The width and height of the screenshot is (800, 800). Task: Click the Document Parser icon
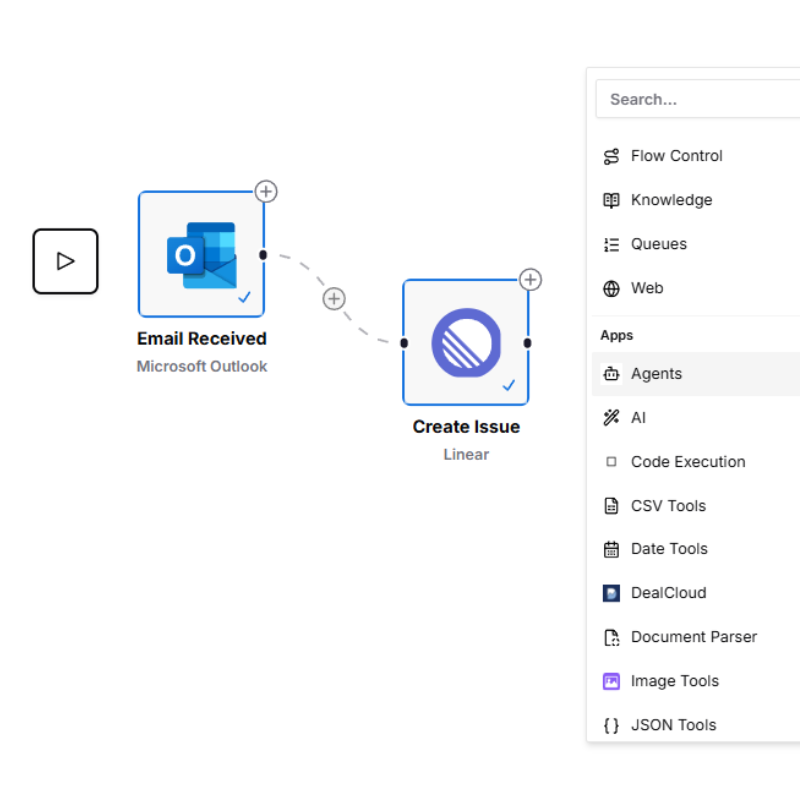611,637
